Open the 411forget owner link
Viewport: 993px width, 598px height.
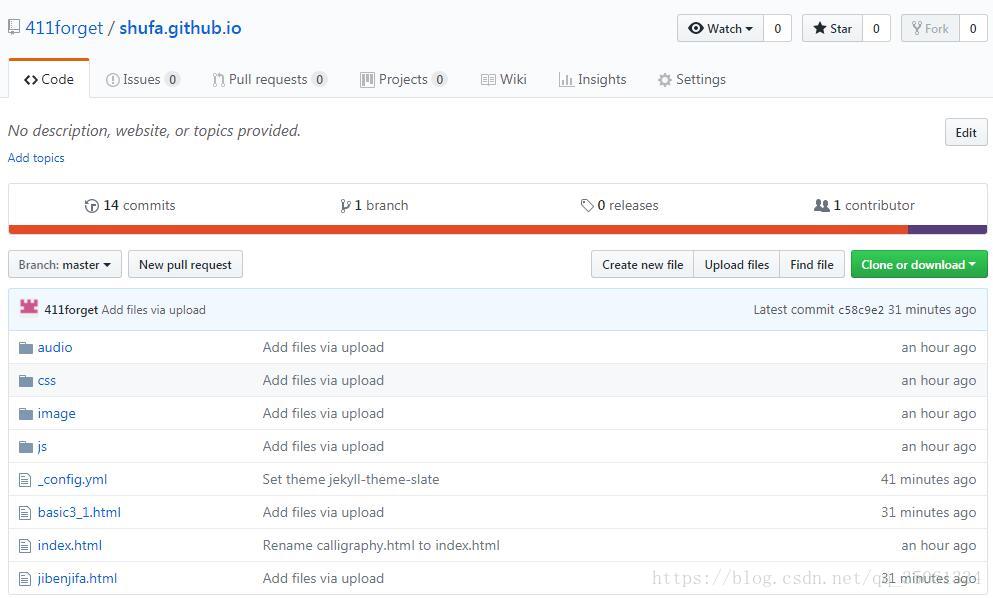click(x=64, y=28)
